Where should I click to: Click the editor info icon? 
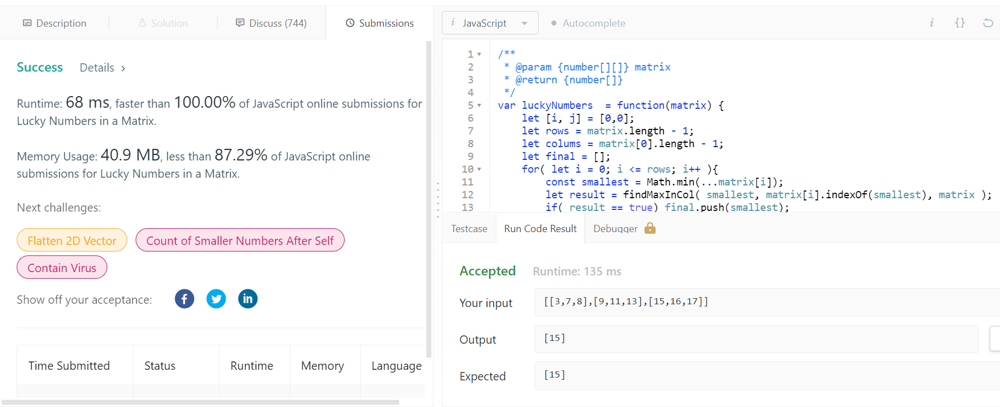pyautogui.click(x=931, y=23)
